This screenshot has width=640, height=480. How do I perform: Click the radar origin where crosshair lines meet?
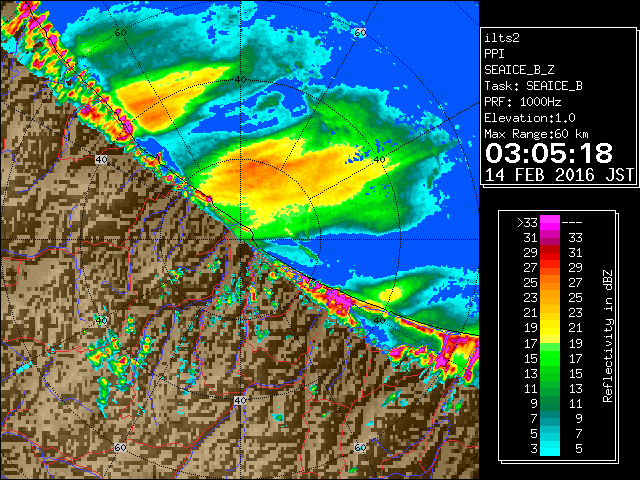coord(240,240)
